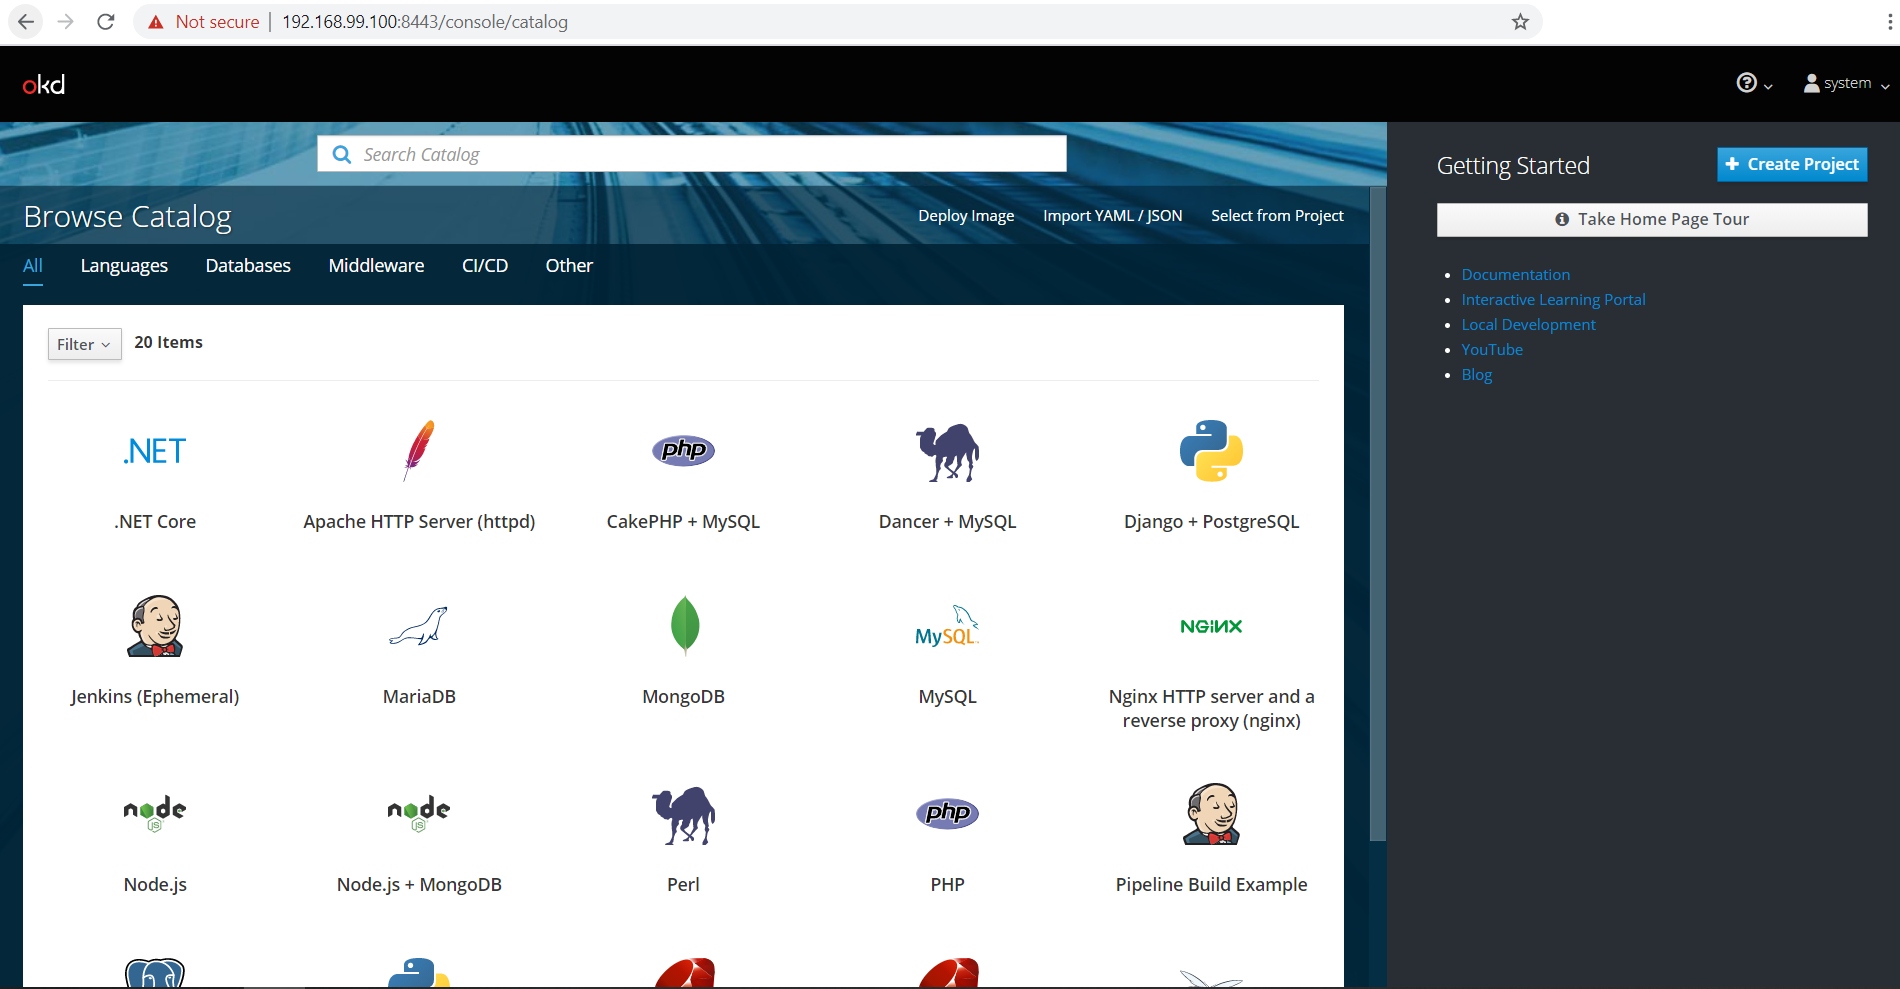This screenshot has height=989, width=1900.
Task: Open the system user menu
Action: 1846,83
